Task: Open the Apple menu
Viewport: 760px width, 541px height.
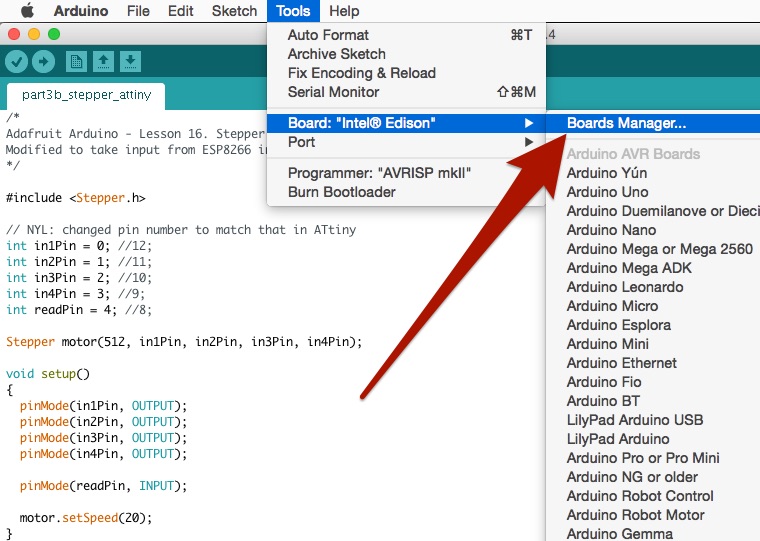Action: click(28, 11)
